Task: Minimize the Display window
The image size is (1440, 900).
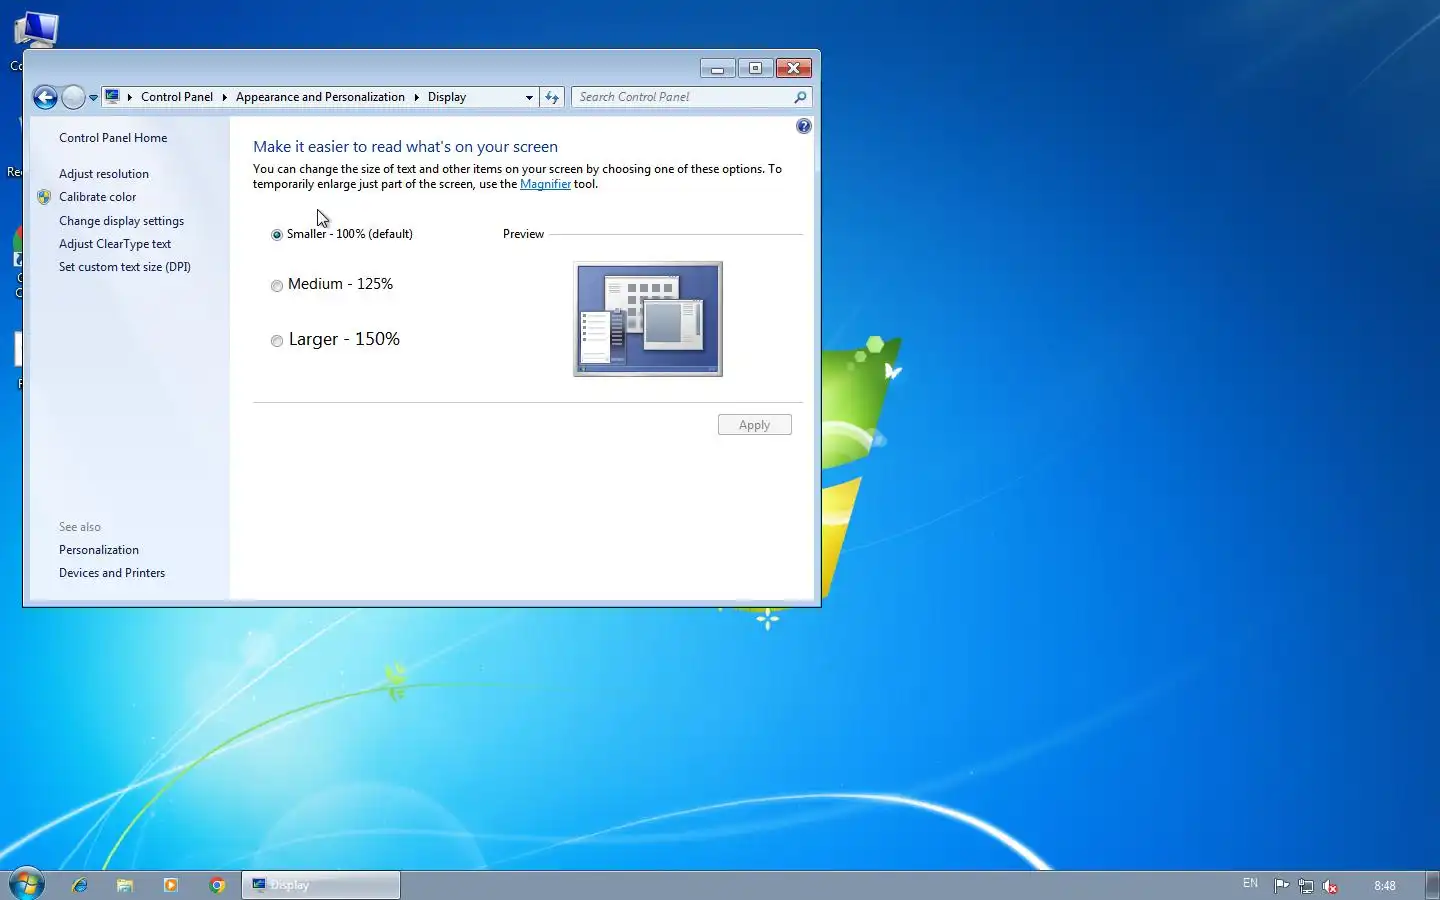Action: (x=717, y=68)
